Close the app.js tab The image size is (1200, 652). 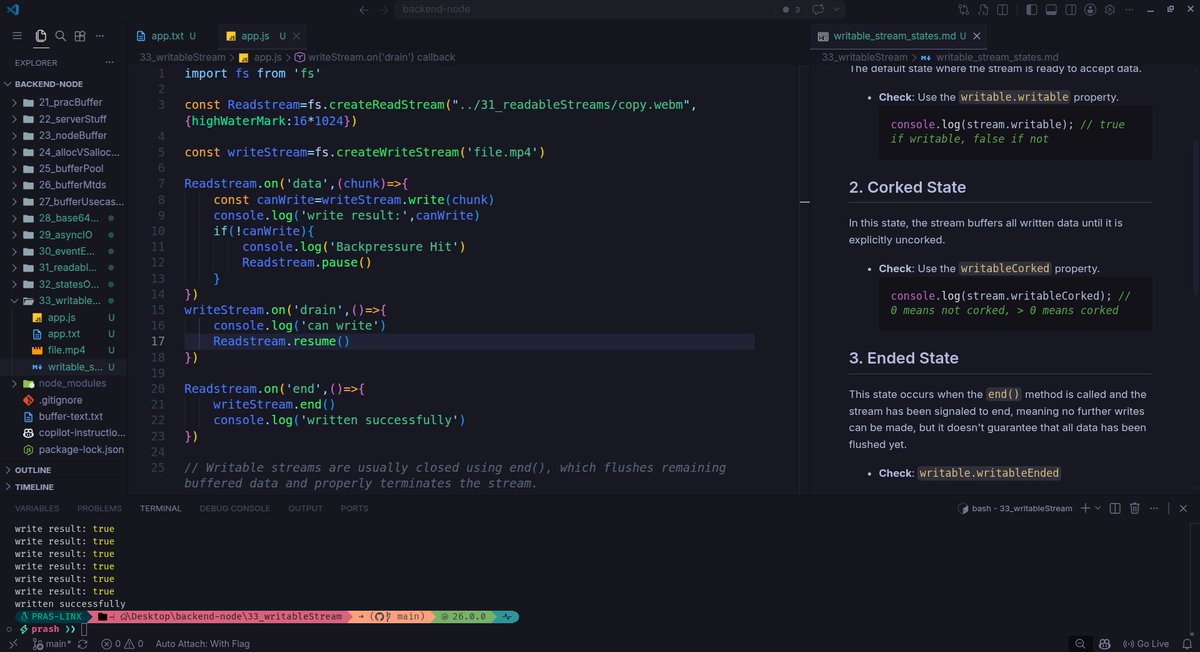pos(296,36)
